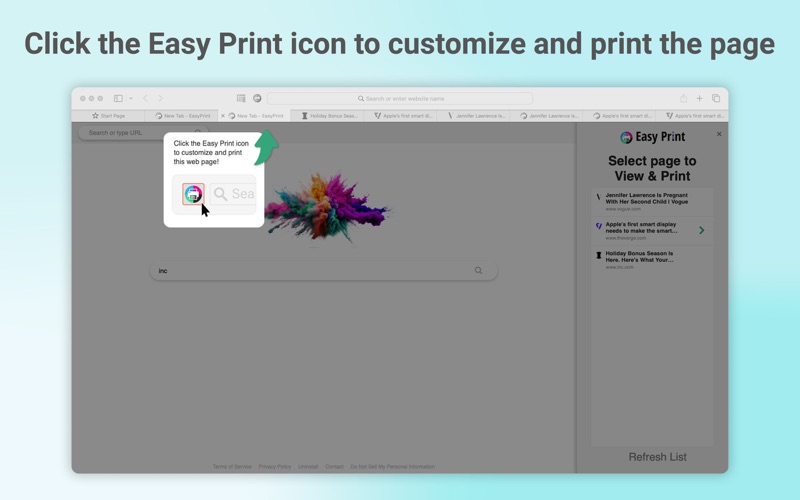Go back with the back arrow
Screen dimensions: 800x500
pyautogui.click(x=145, y=98)
